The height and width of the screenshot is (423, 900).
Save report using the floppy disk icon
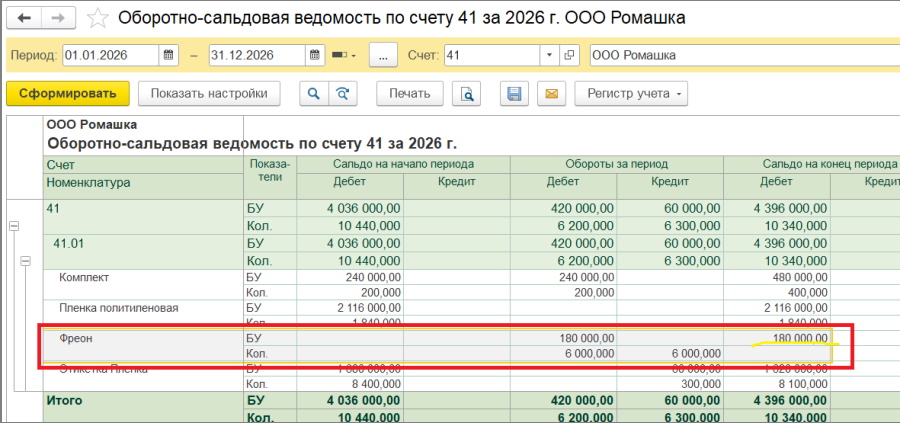coord(515,94)
